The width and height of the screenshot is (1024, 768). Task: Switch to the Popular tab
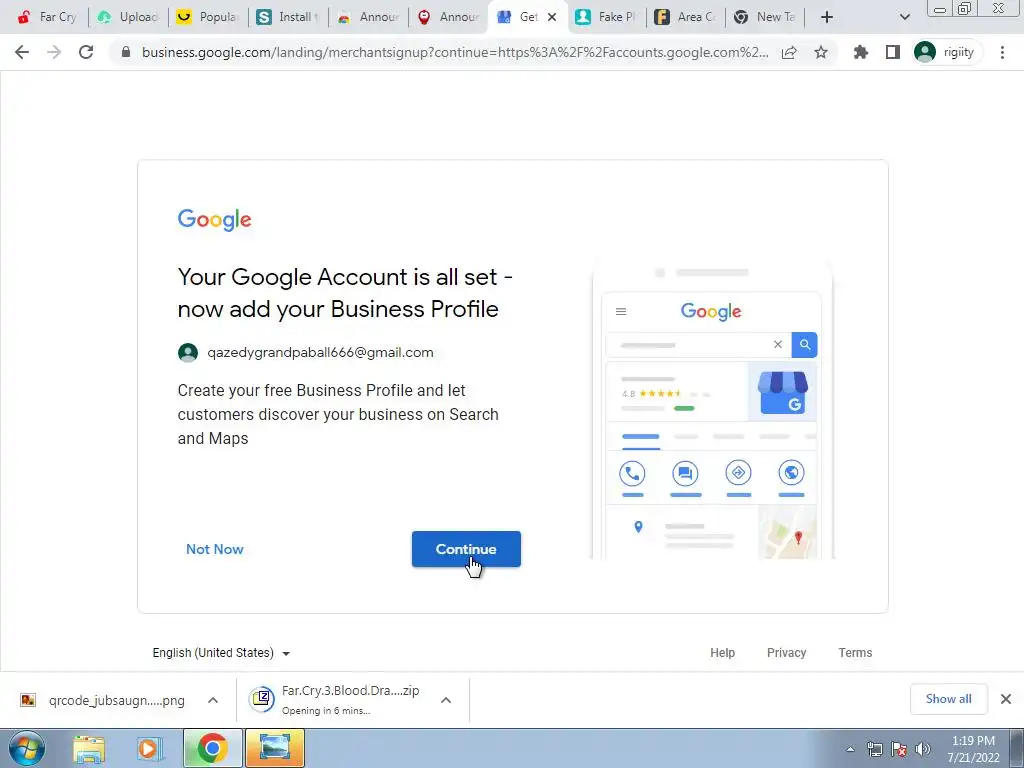tap(208, 17)
